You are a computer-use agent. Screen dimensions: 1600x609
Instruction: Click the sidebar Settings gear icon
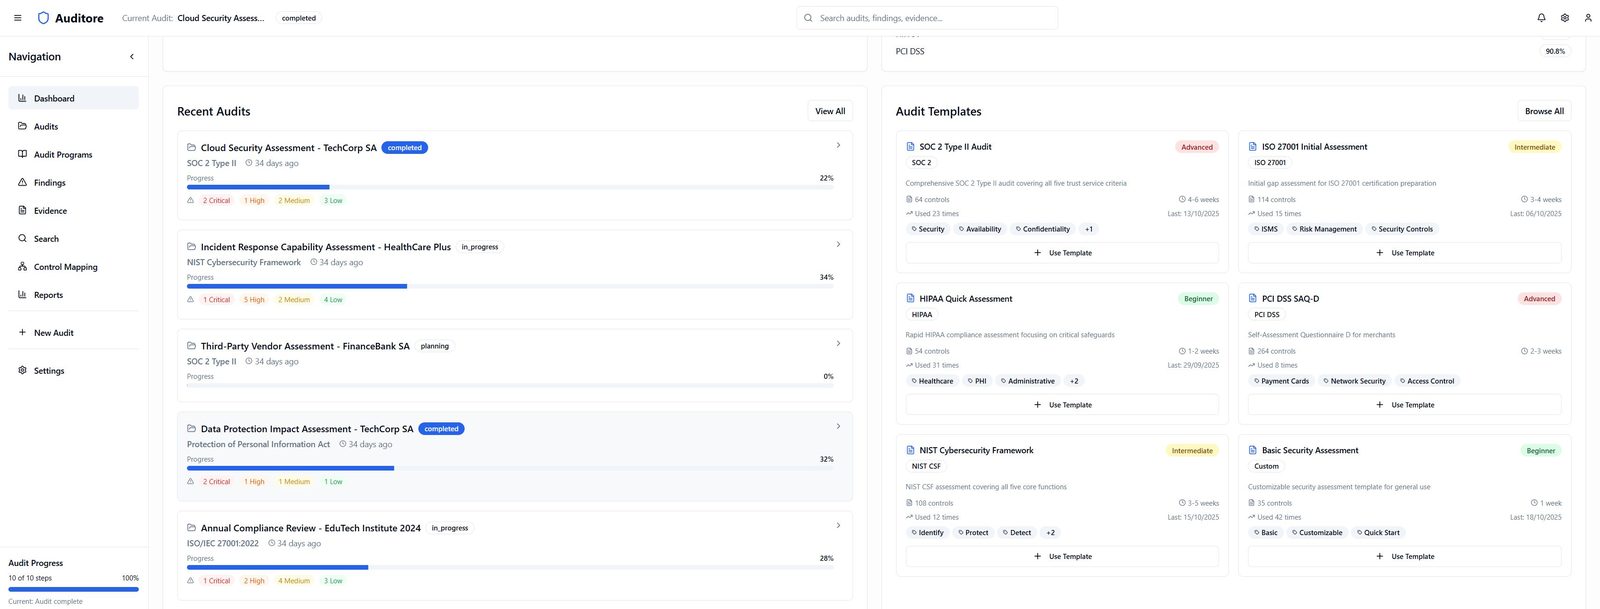coord(22,371)
